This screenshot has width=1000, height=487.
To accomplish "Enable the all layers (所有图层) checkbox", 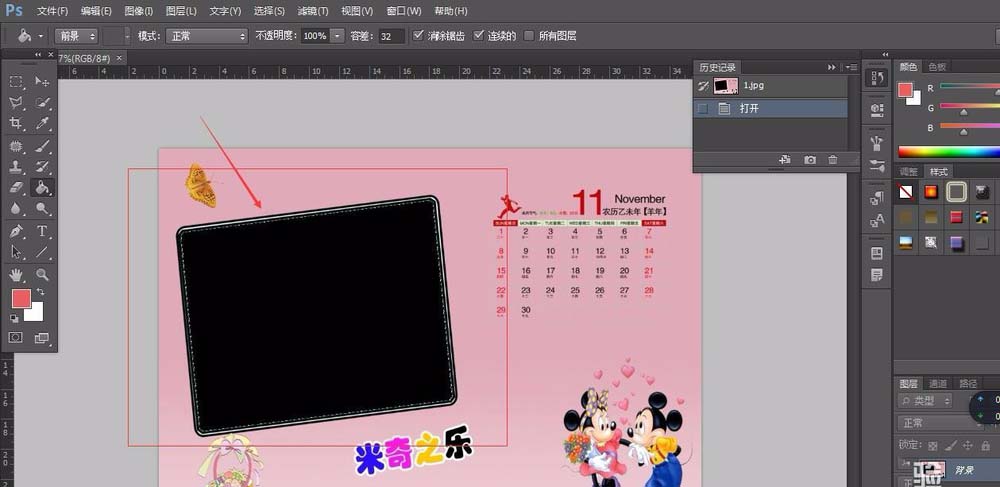I will tap(528, 36).
